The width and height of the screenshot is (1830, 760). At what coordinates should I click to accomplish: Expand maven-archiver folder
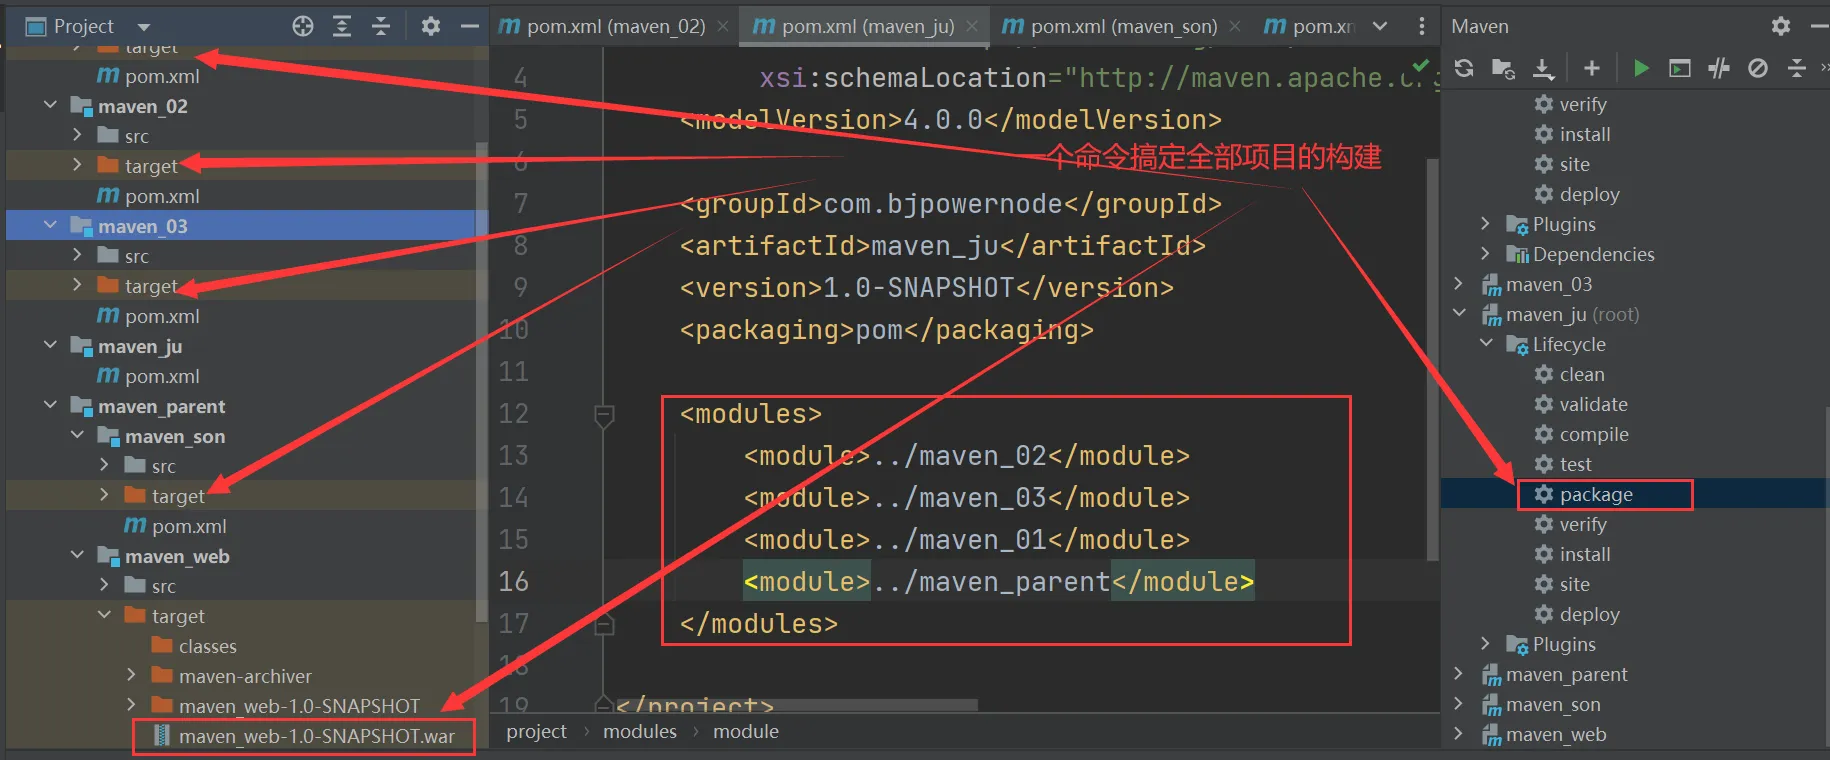pyautogui.click(x=131, y=675)
